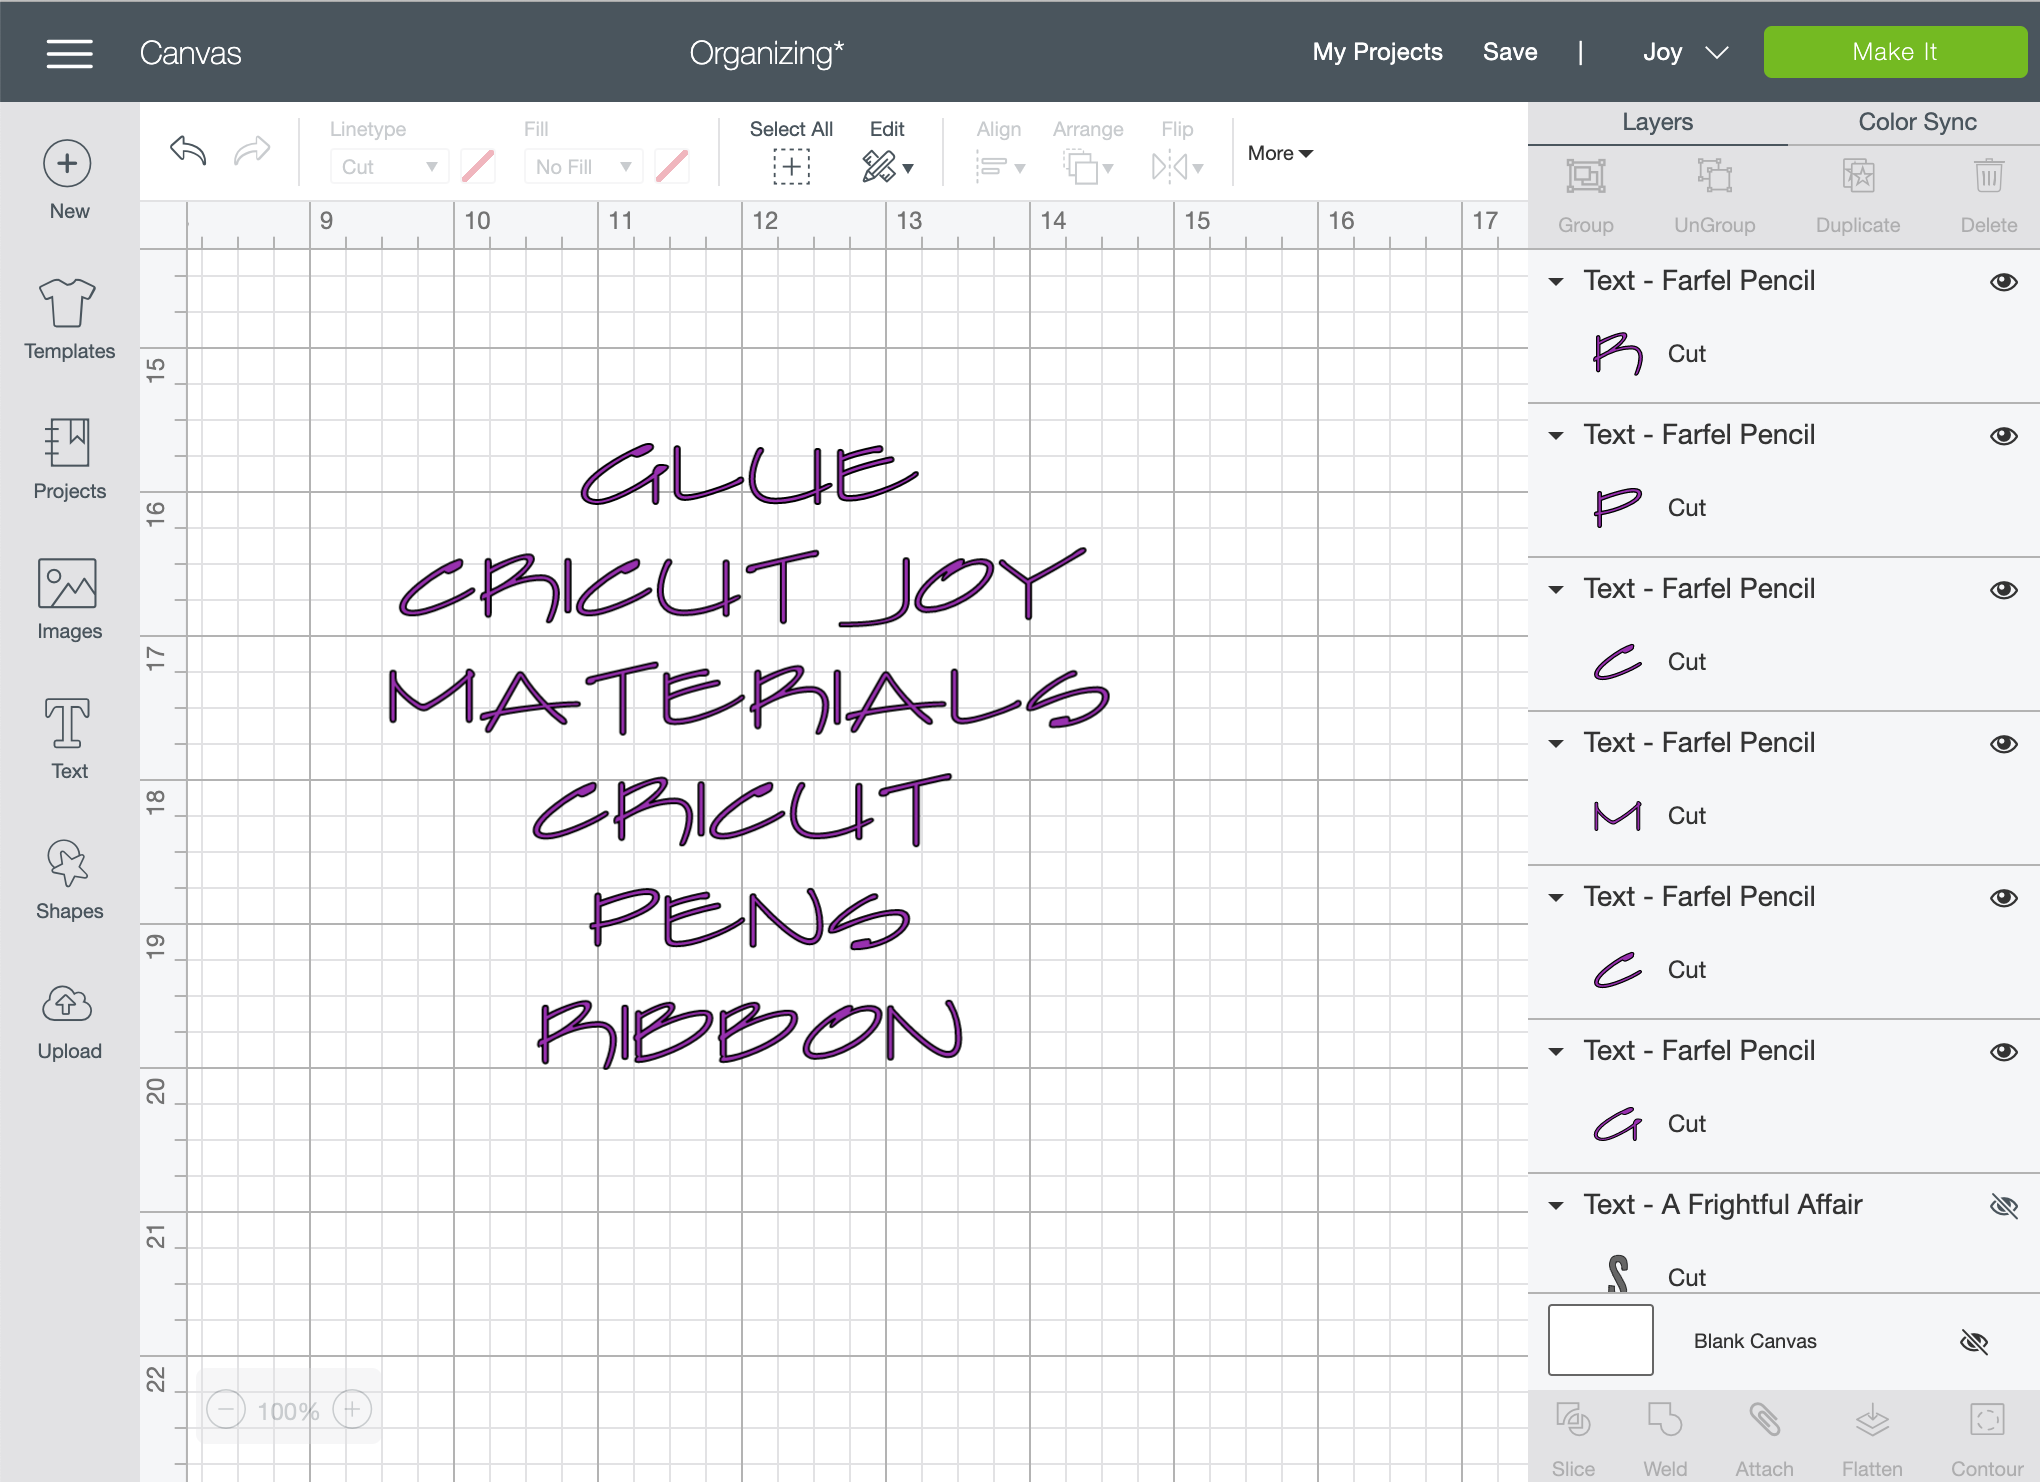Screen dimensions: 2040x1482
Task: Open the Joy machine selector dropdown
Action: [1686, 52]
